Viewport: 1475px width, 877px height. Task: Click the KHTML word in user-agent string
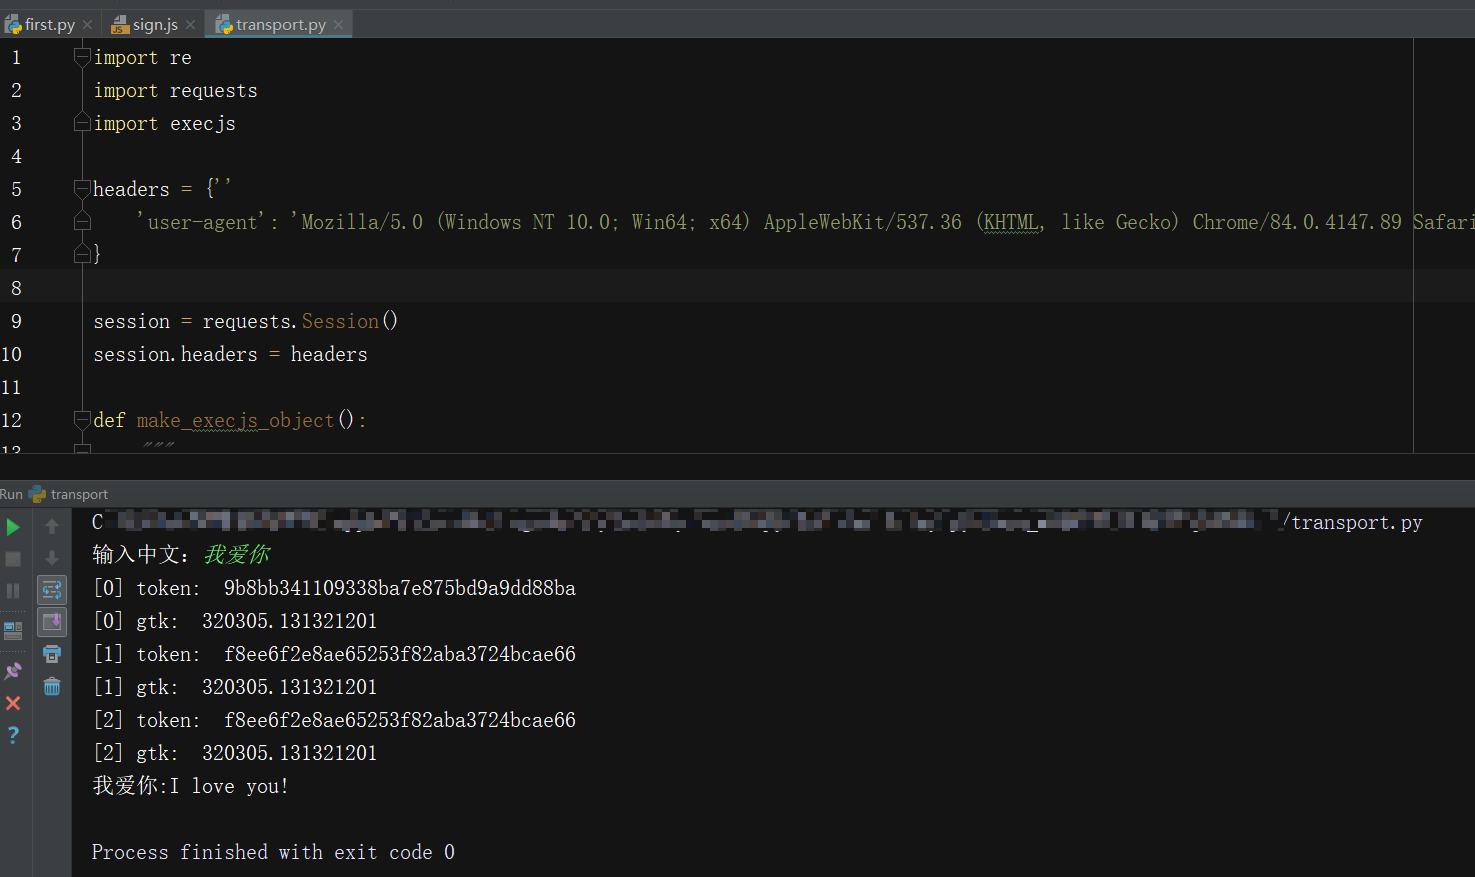pyautogui.click(x=1010, y=222)
